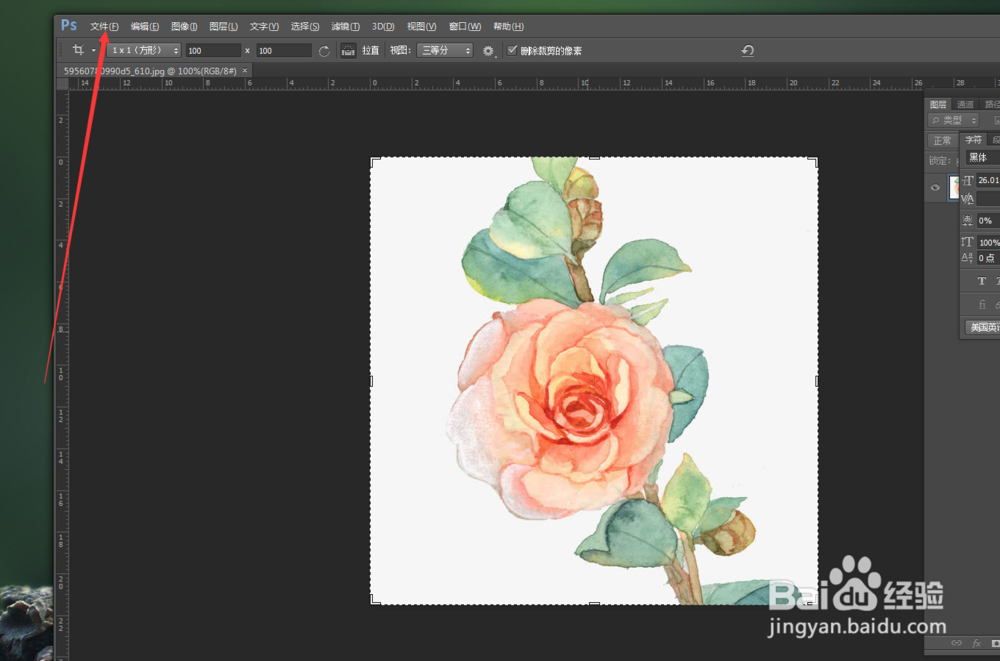Click the 拉直 straighten label
The height and width of the screenshot is (661, 1000).
pos(371,50)
